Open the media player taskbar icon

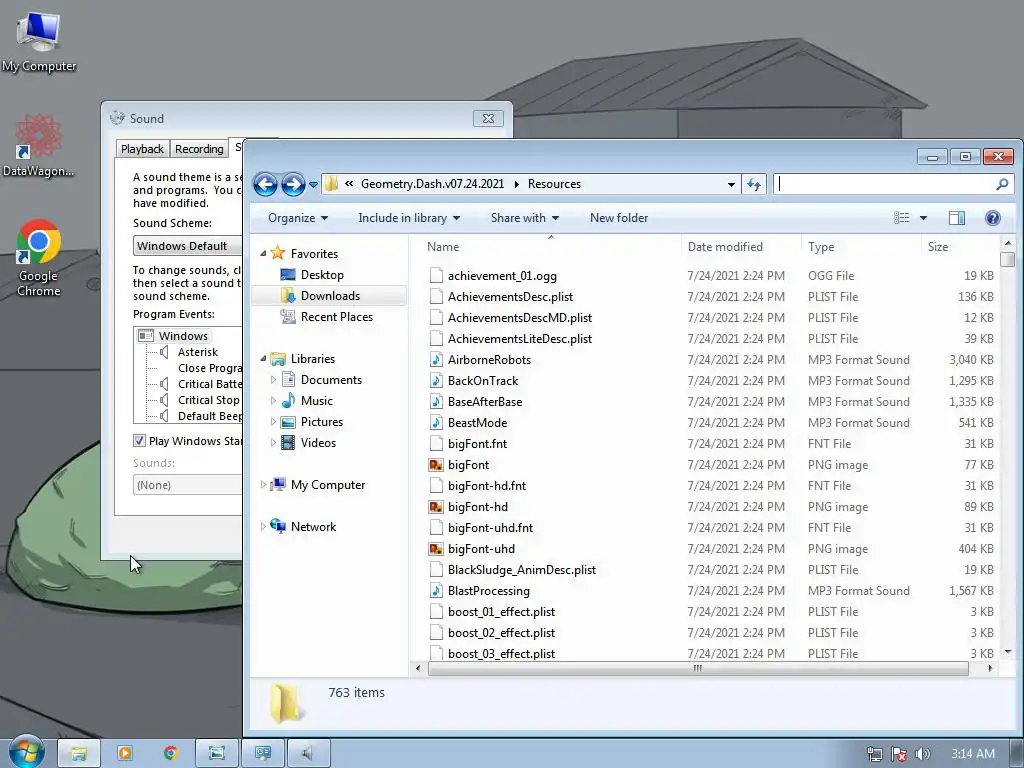125,753
